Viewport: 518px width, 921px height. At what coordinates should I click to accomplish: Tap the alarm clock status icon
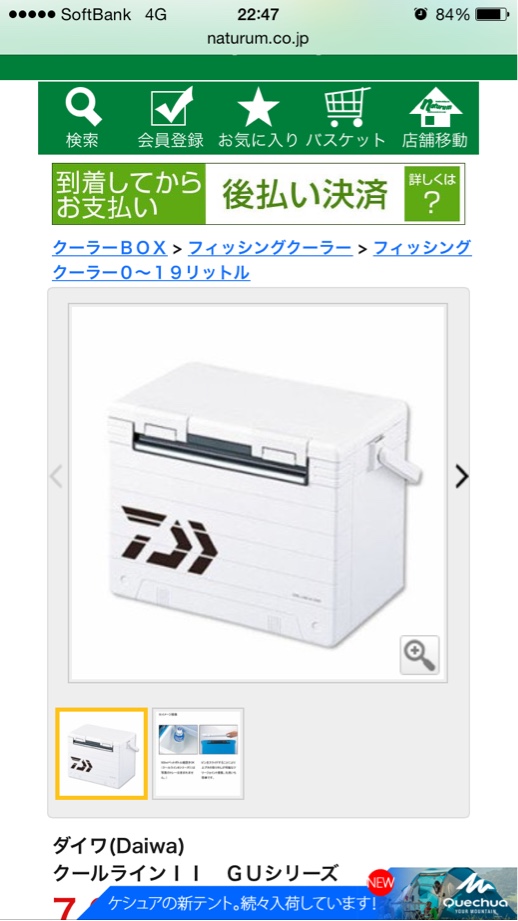pos(421,14)
